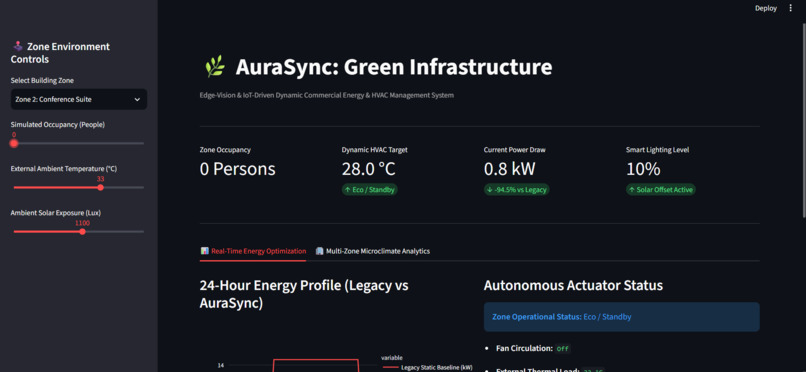Click the Deploy button

(x=765, y=8)
